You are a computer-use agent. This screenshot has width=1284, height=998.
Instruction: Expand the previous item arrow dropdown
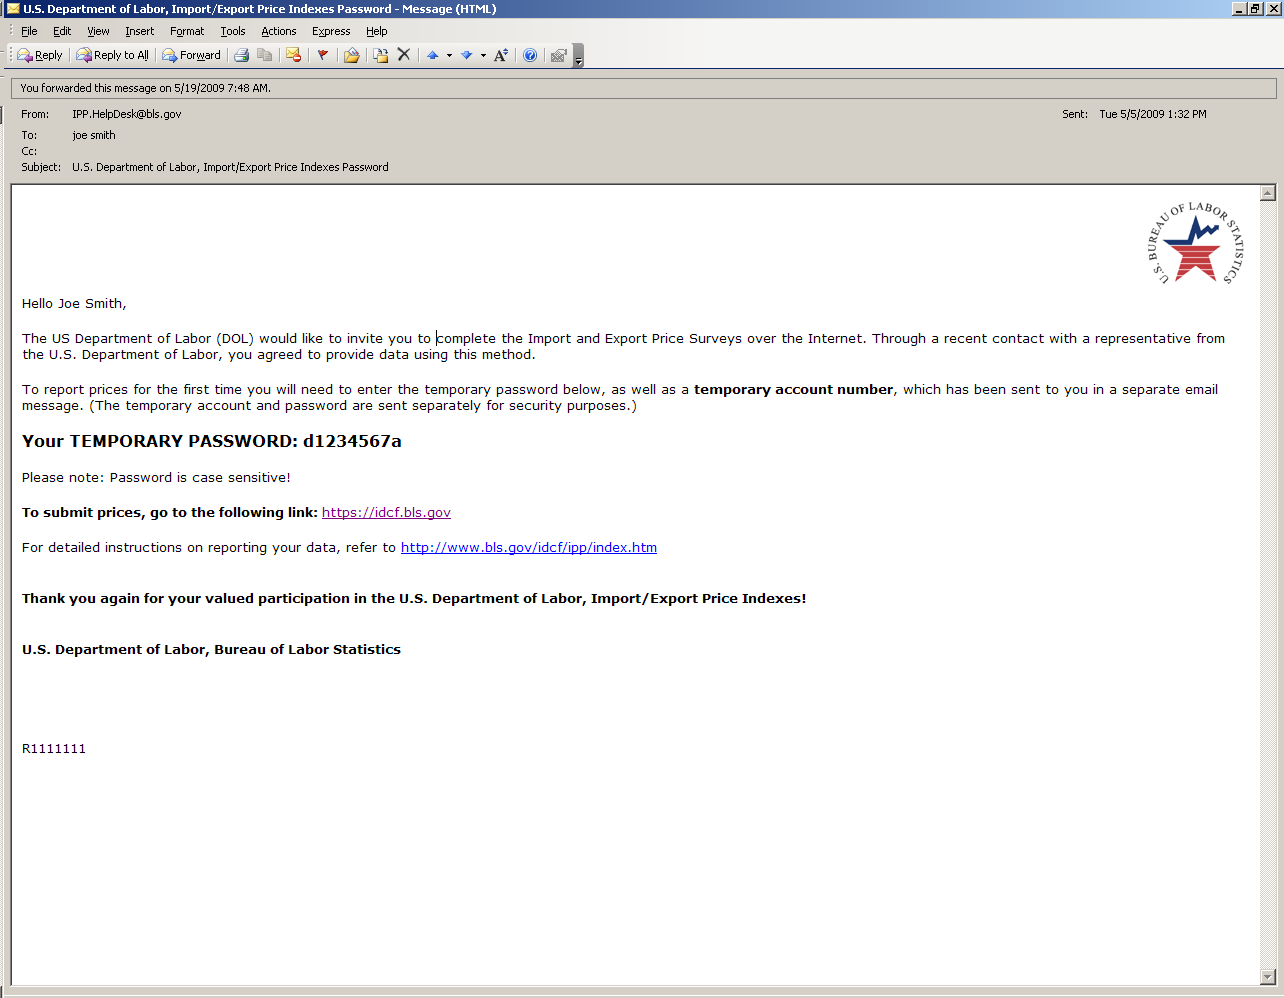click(x=449, y=55)
